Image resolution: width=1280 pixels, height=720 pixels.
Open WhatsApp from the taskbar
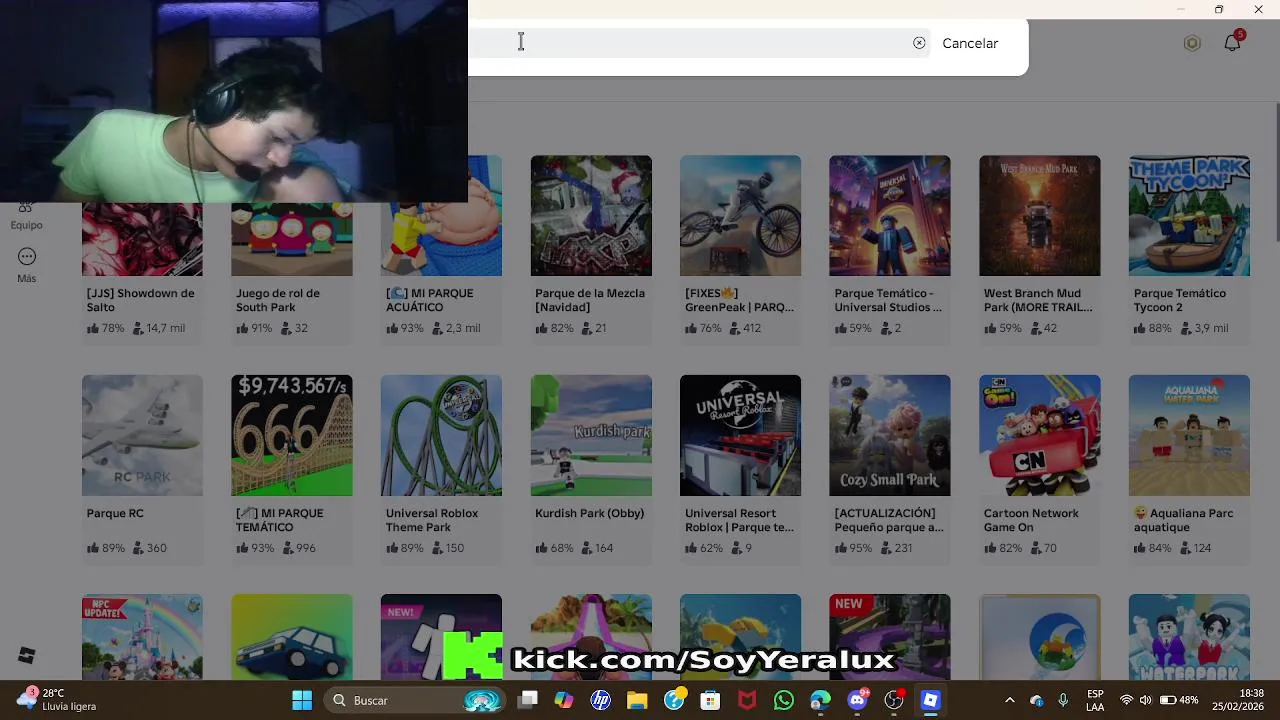point(783,700)
